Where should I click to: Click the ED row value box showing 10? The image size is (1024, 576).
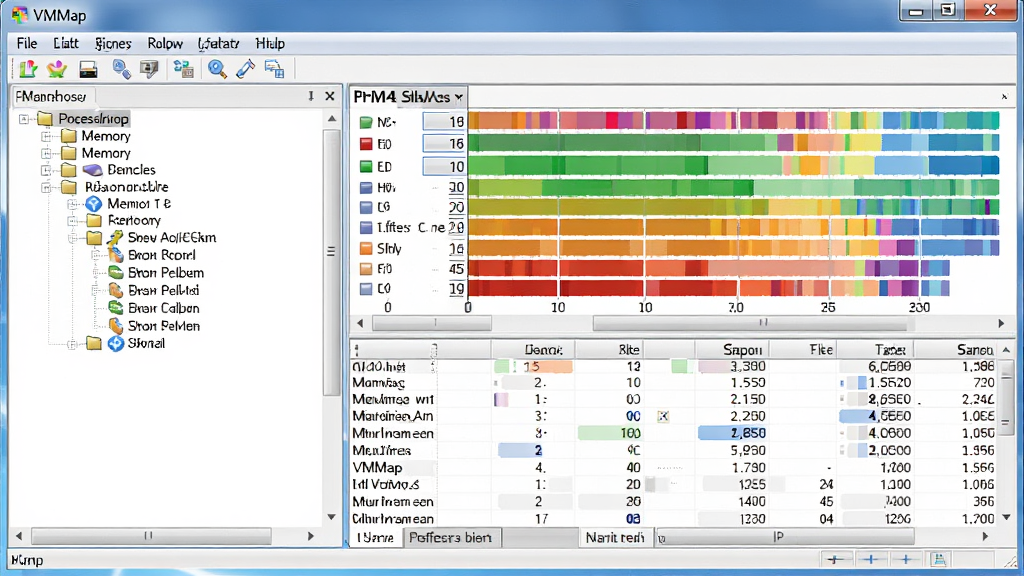[444, 167]
